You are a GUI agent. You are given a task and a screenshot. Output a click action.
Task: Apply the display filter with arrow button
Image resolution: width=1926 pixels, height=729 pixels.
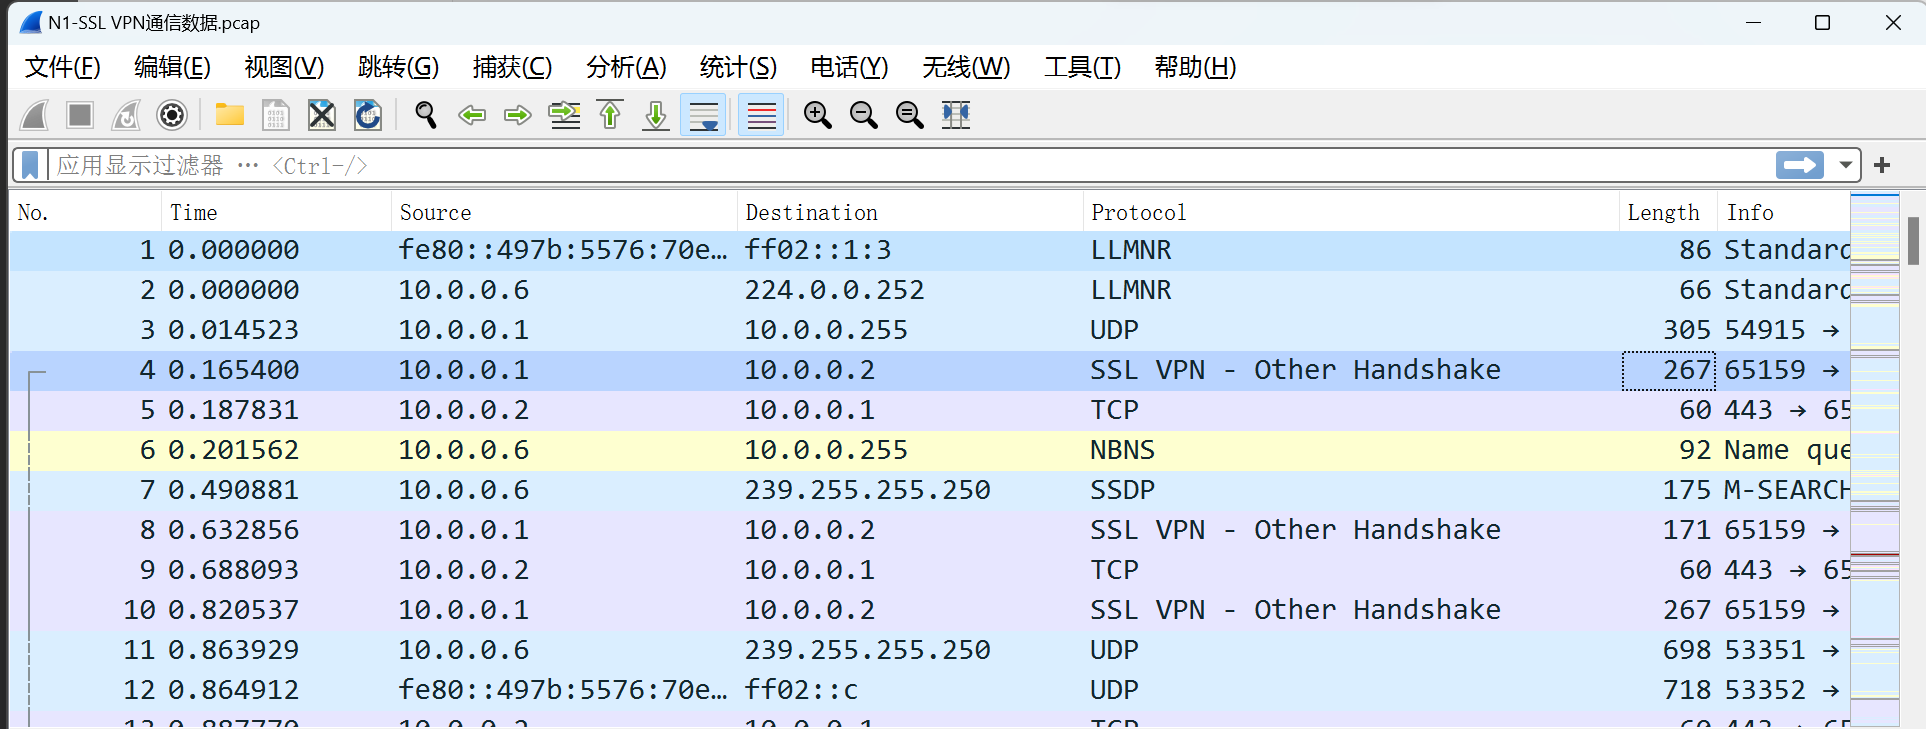pyautogui.click(x=1800, y=165)
